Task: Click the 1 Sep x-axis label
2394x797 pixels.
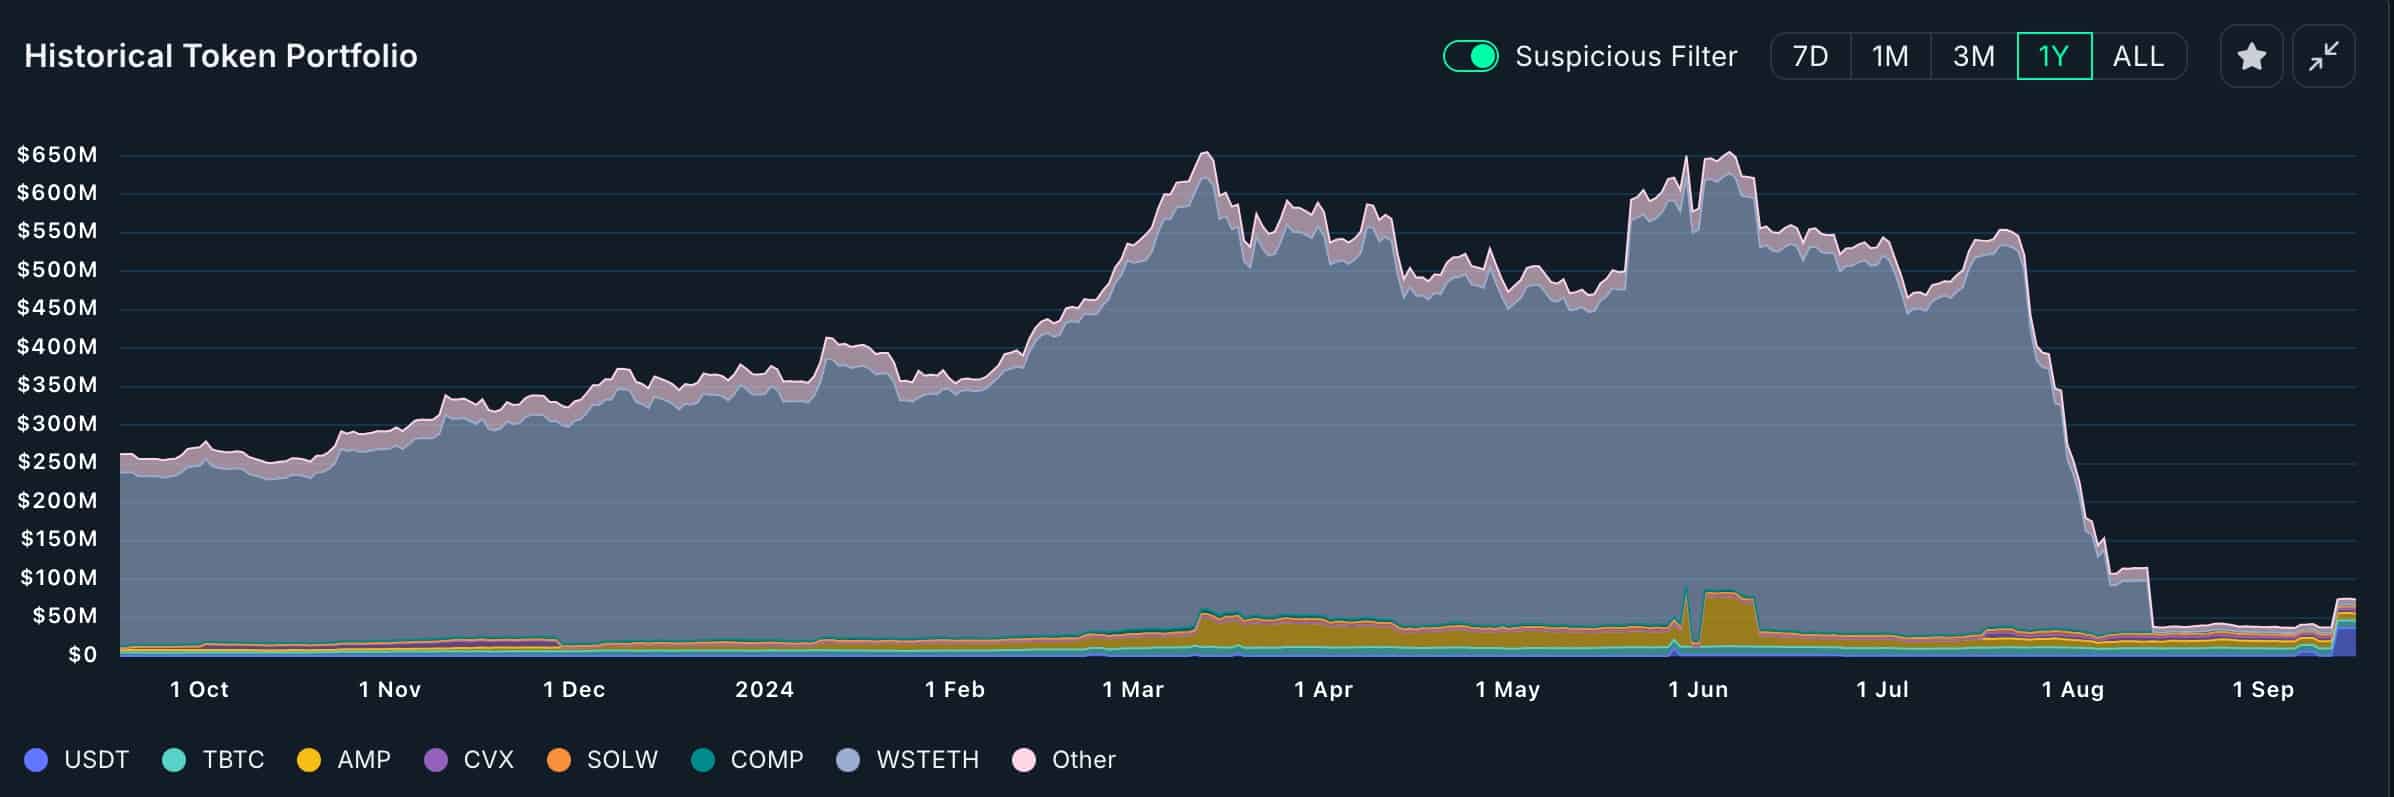Action: 2264,690
